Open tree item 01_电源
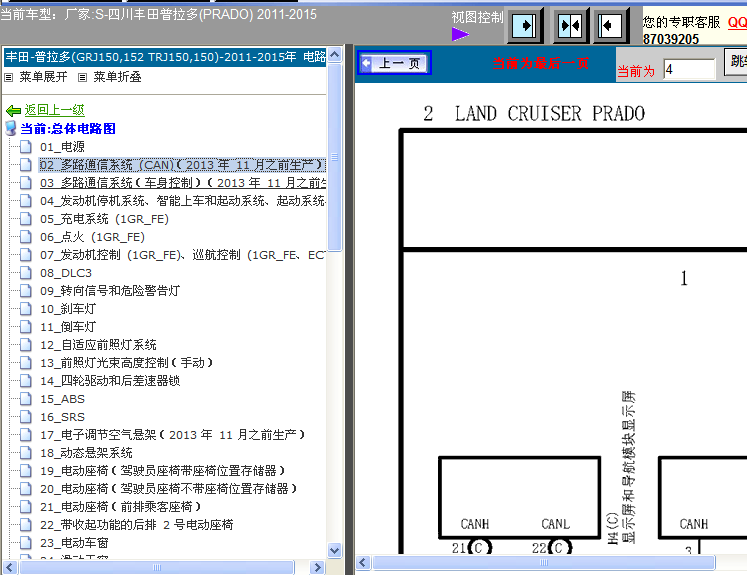 pyautogui.click(x=62, y=147)
